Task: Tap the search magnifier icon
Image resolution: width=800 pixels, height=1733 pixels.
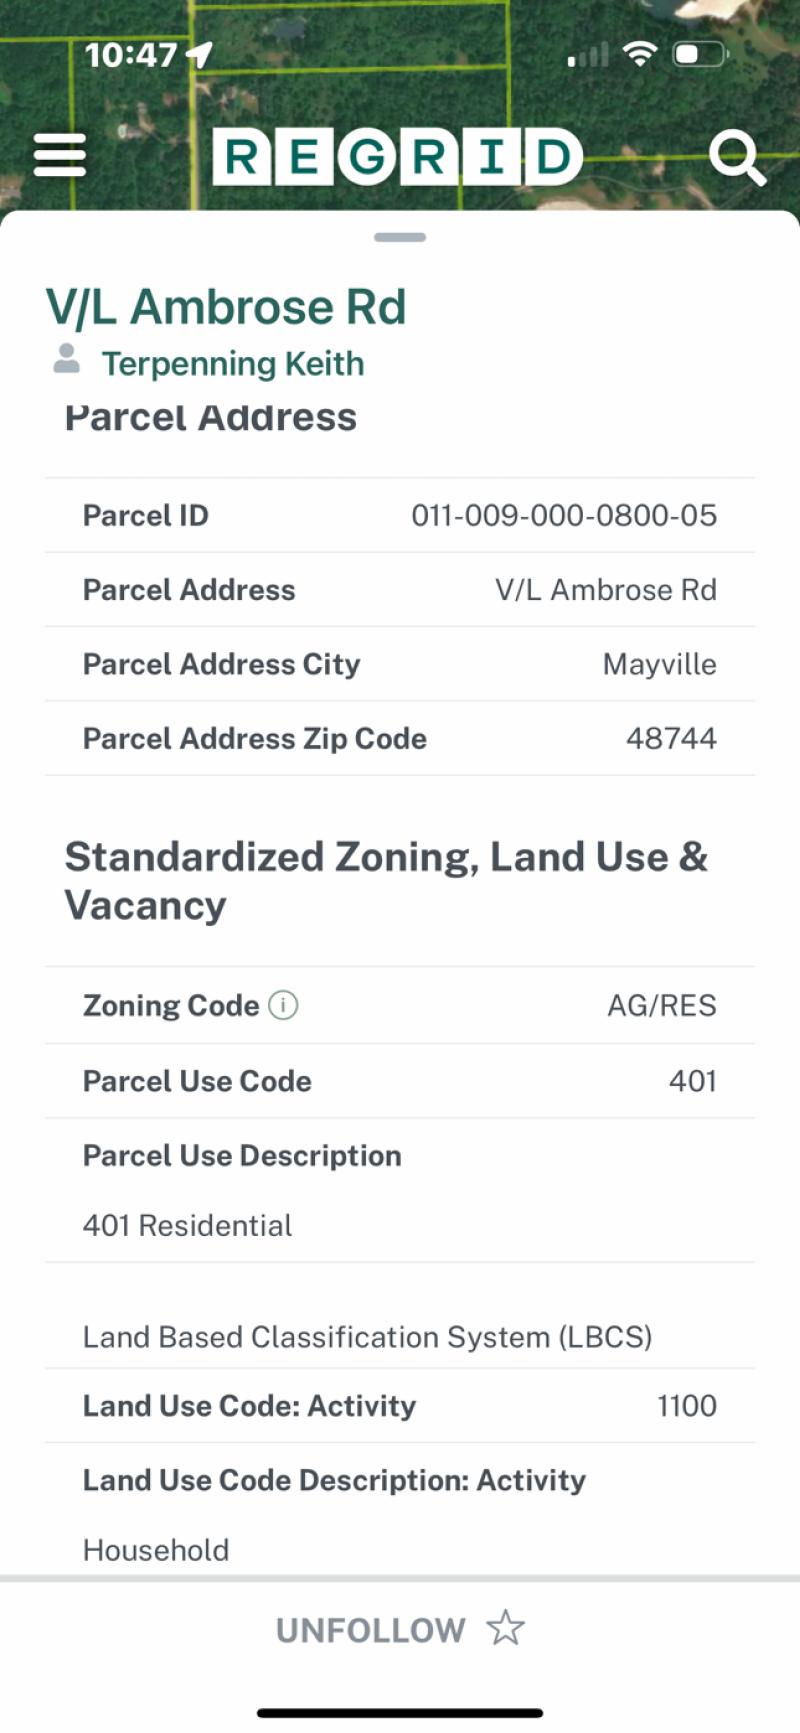Action: coord(737,159)
